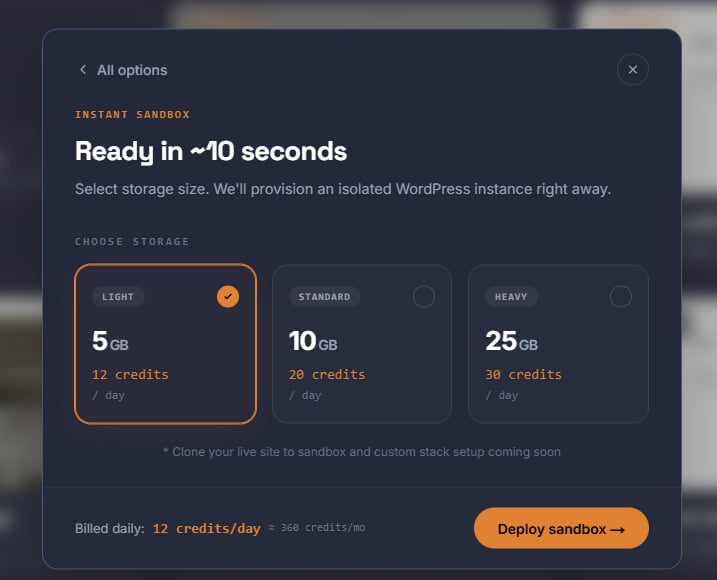Click the INSTANT SANDBOX heading label
The height and width of the screenshot is (580, 717).
[x=132, y=114]
